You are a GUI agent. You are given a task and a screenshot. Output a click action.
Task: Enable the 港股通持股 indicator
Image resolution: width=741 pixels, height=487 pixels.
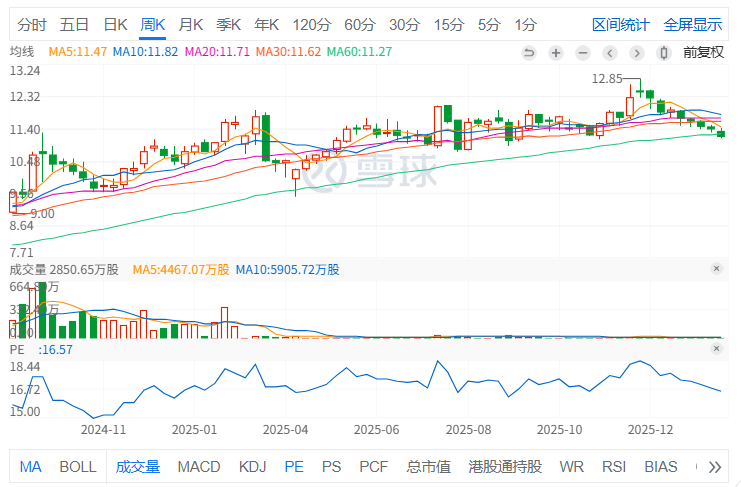(507, 467)
